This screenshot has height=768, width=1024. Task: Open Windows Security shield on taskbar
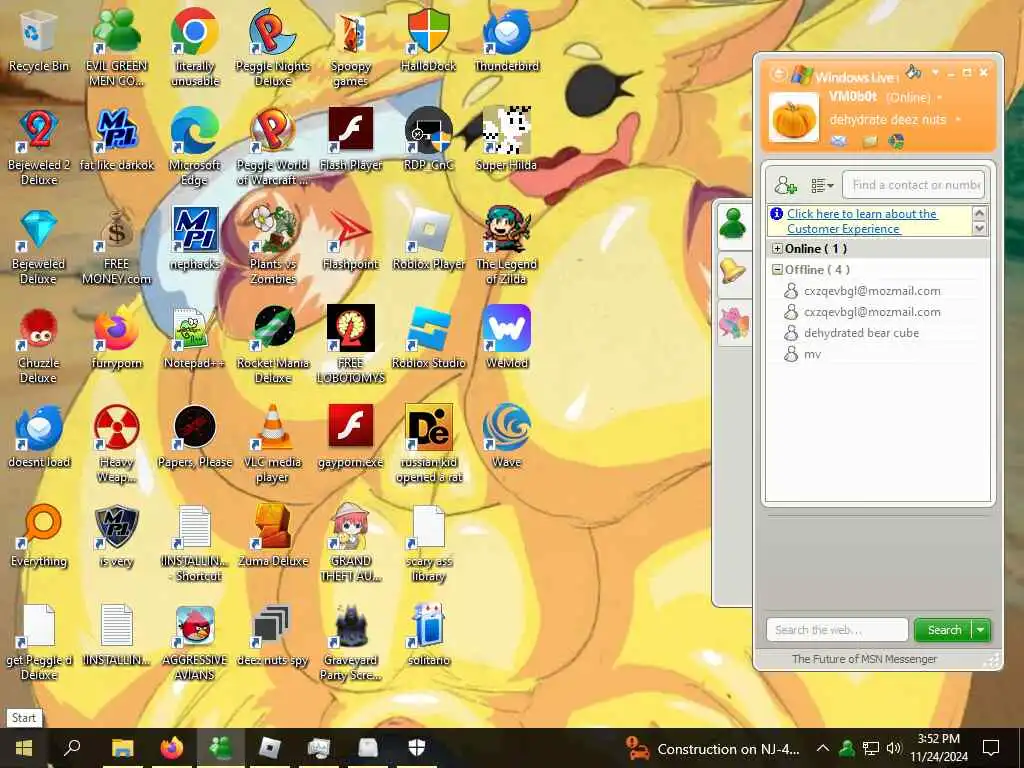tap(417, 748)
